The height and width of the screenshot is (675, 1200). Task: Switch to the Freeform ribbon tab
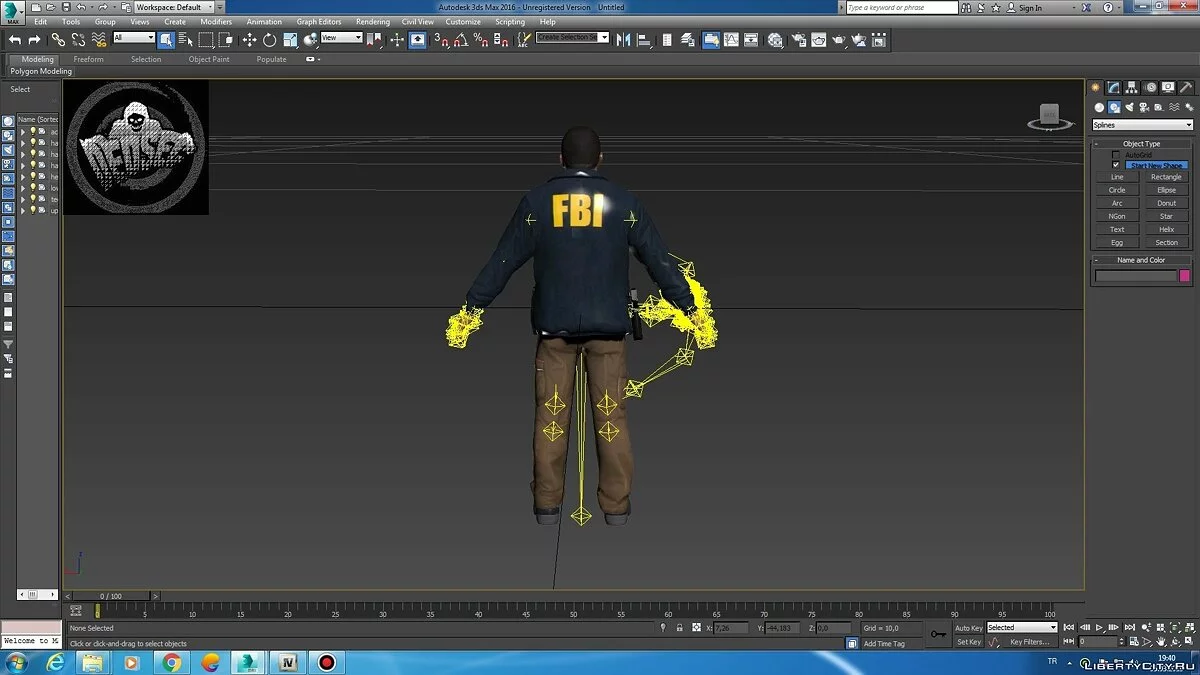tap(88, 59)
